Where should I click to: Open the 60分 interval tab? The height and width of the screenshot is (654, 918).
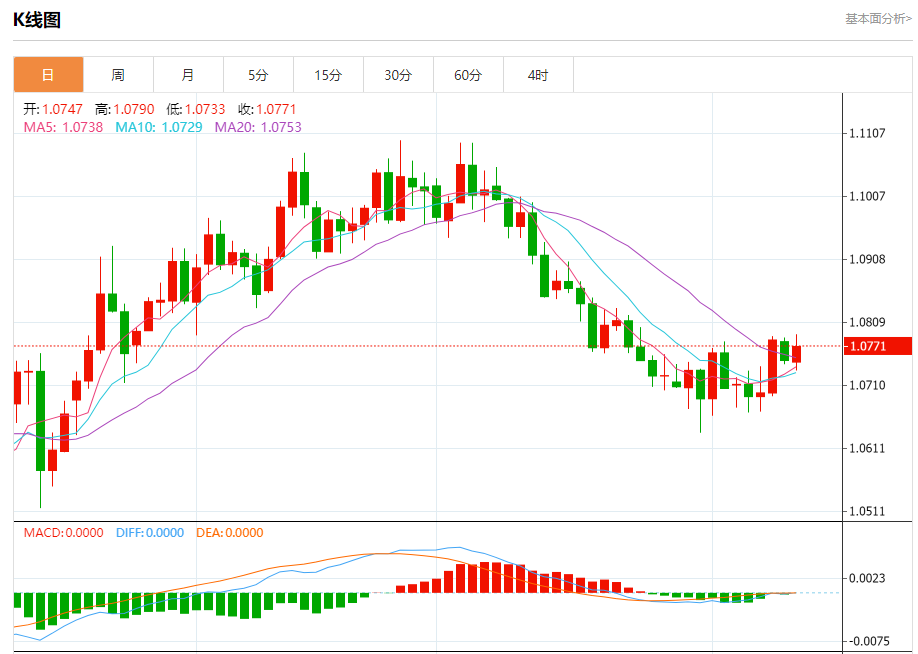point(468,75)
